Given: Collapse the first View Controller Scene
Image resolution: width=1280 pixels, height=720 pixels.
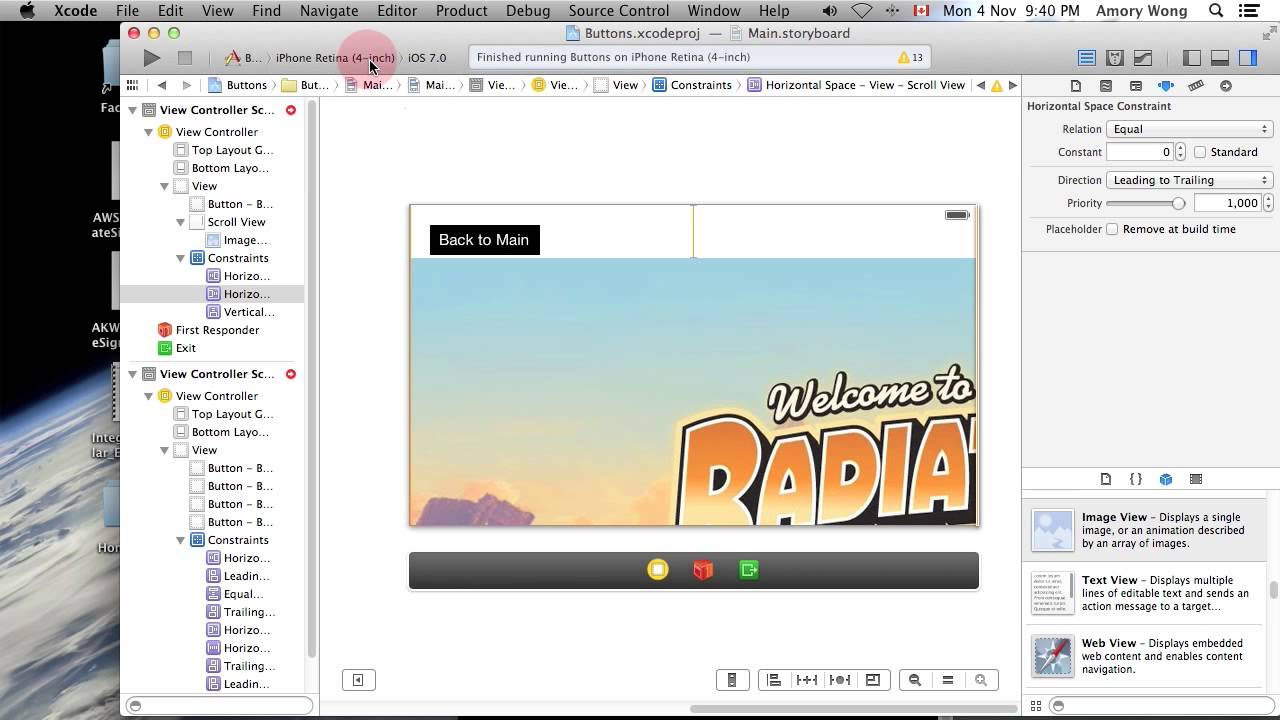Looking at the screenshot, I should pyautogui.click(x=133, y=110).
